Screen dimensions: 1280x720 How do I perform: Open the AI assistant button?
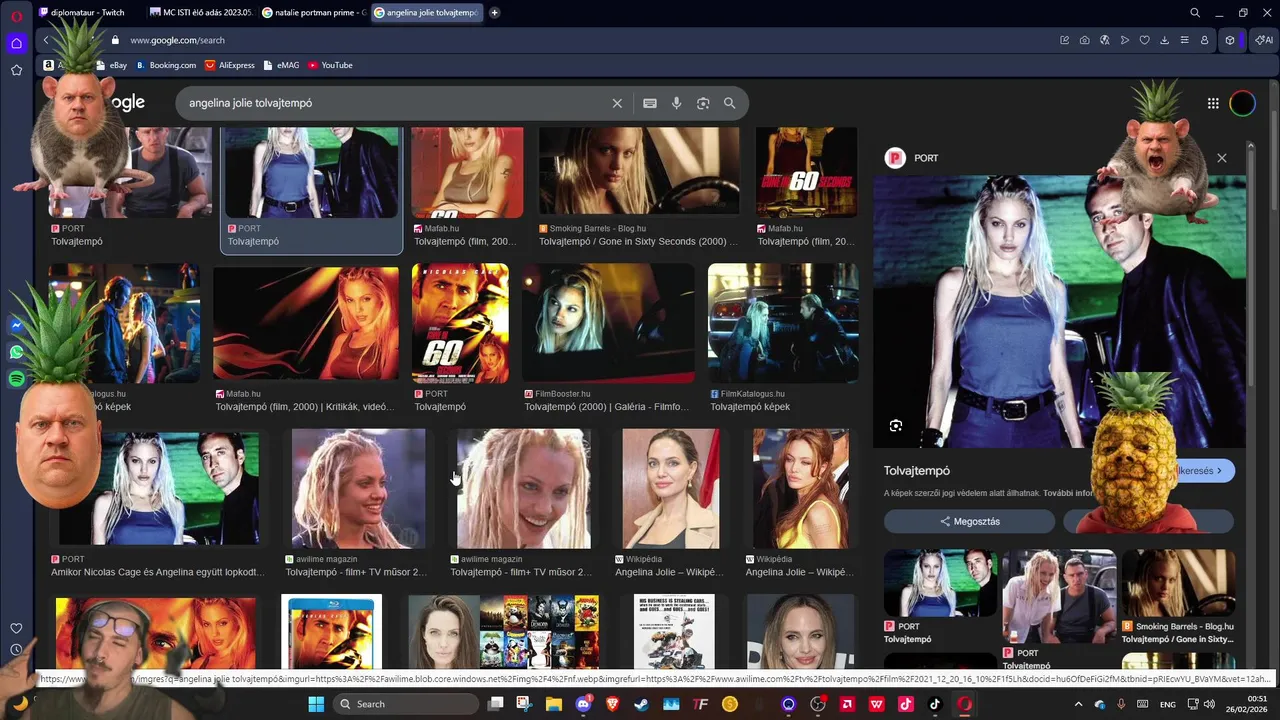[1264, 40]
